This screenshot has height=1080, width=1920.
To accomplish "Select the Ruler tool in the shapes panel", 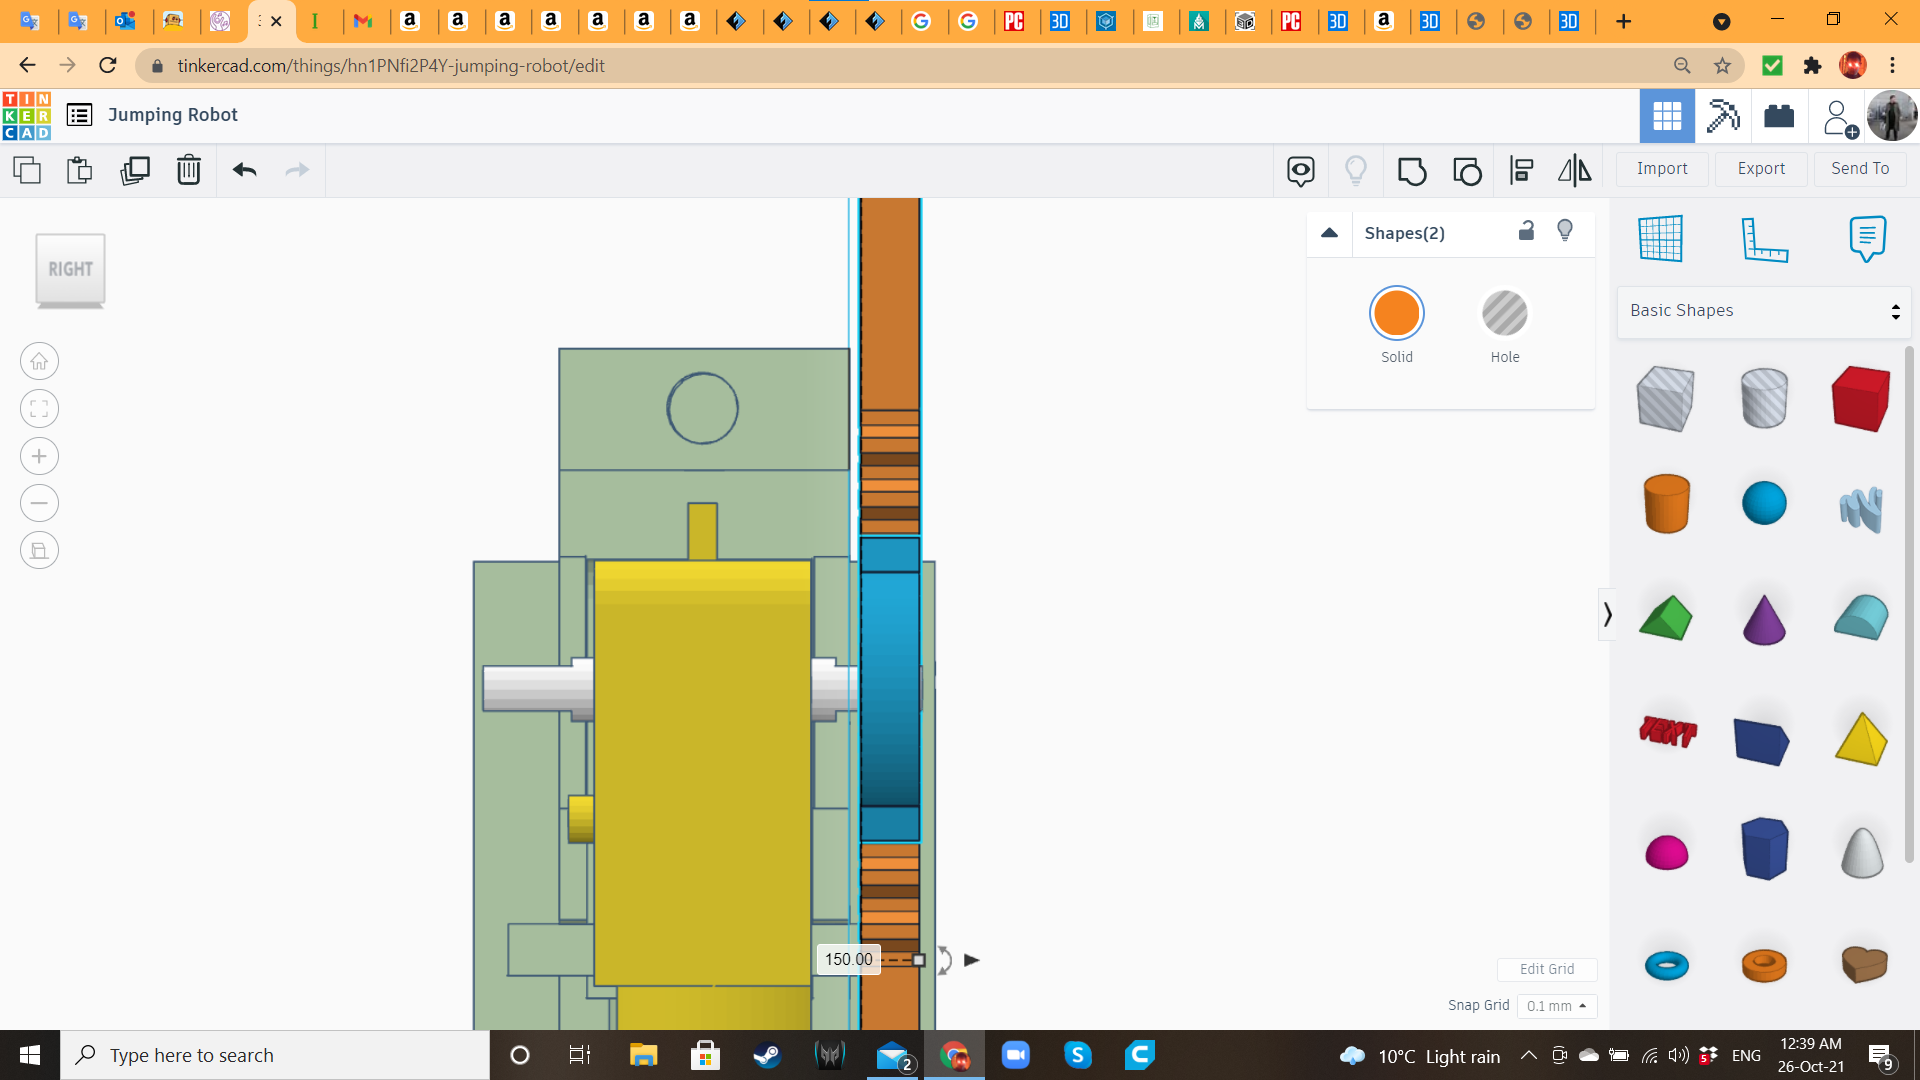I will (1764, 240).
